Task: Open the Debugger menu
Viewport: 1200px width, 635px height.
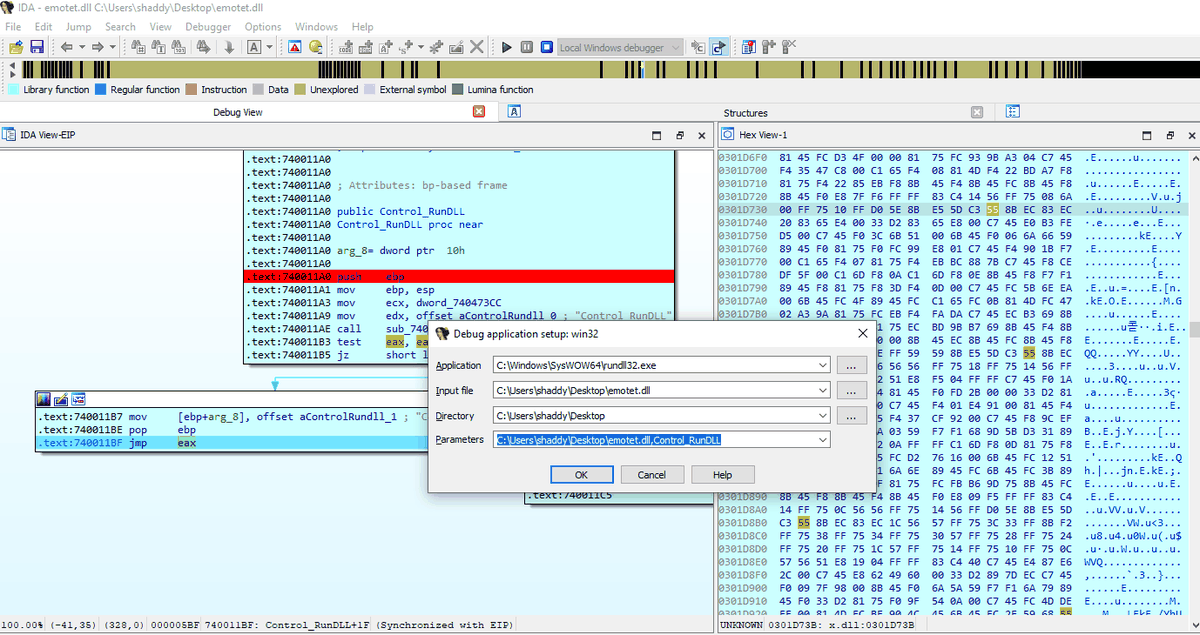Action: (209, 27)
